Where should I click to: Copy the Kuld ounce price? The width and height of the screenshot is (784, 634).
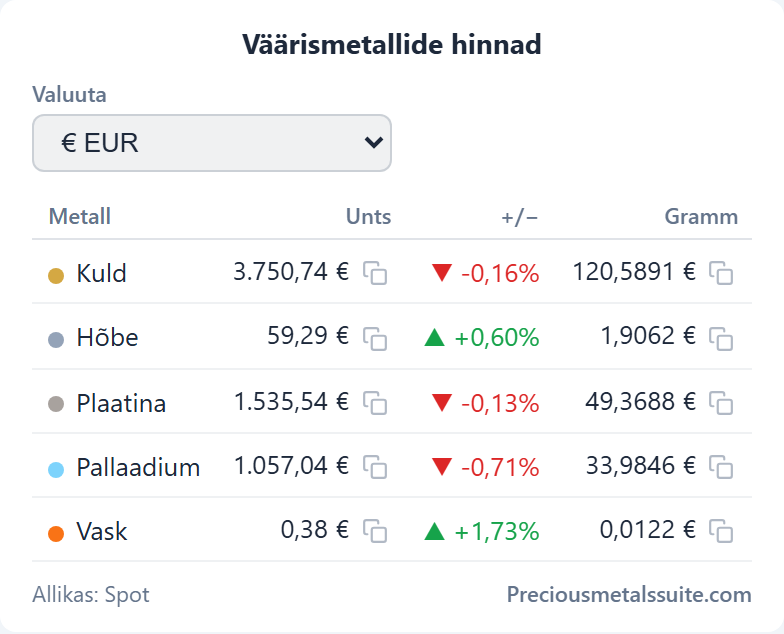tap(375, 273)
